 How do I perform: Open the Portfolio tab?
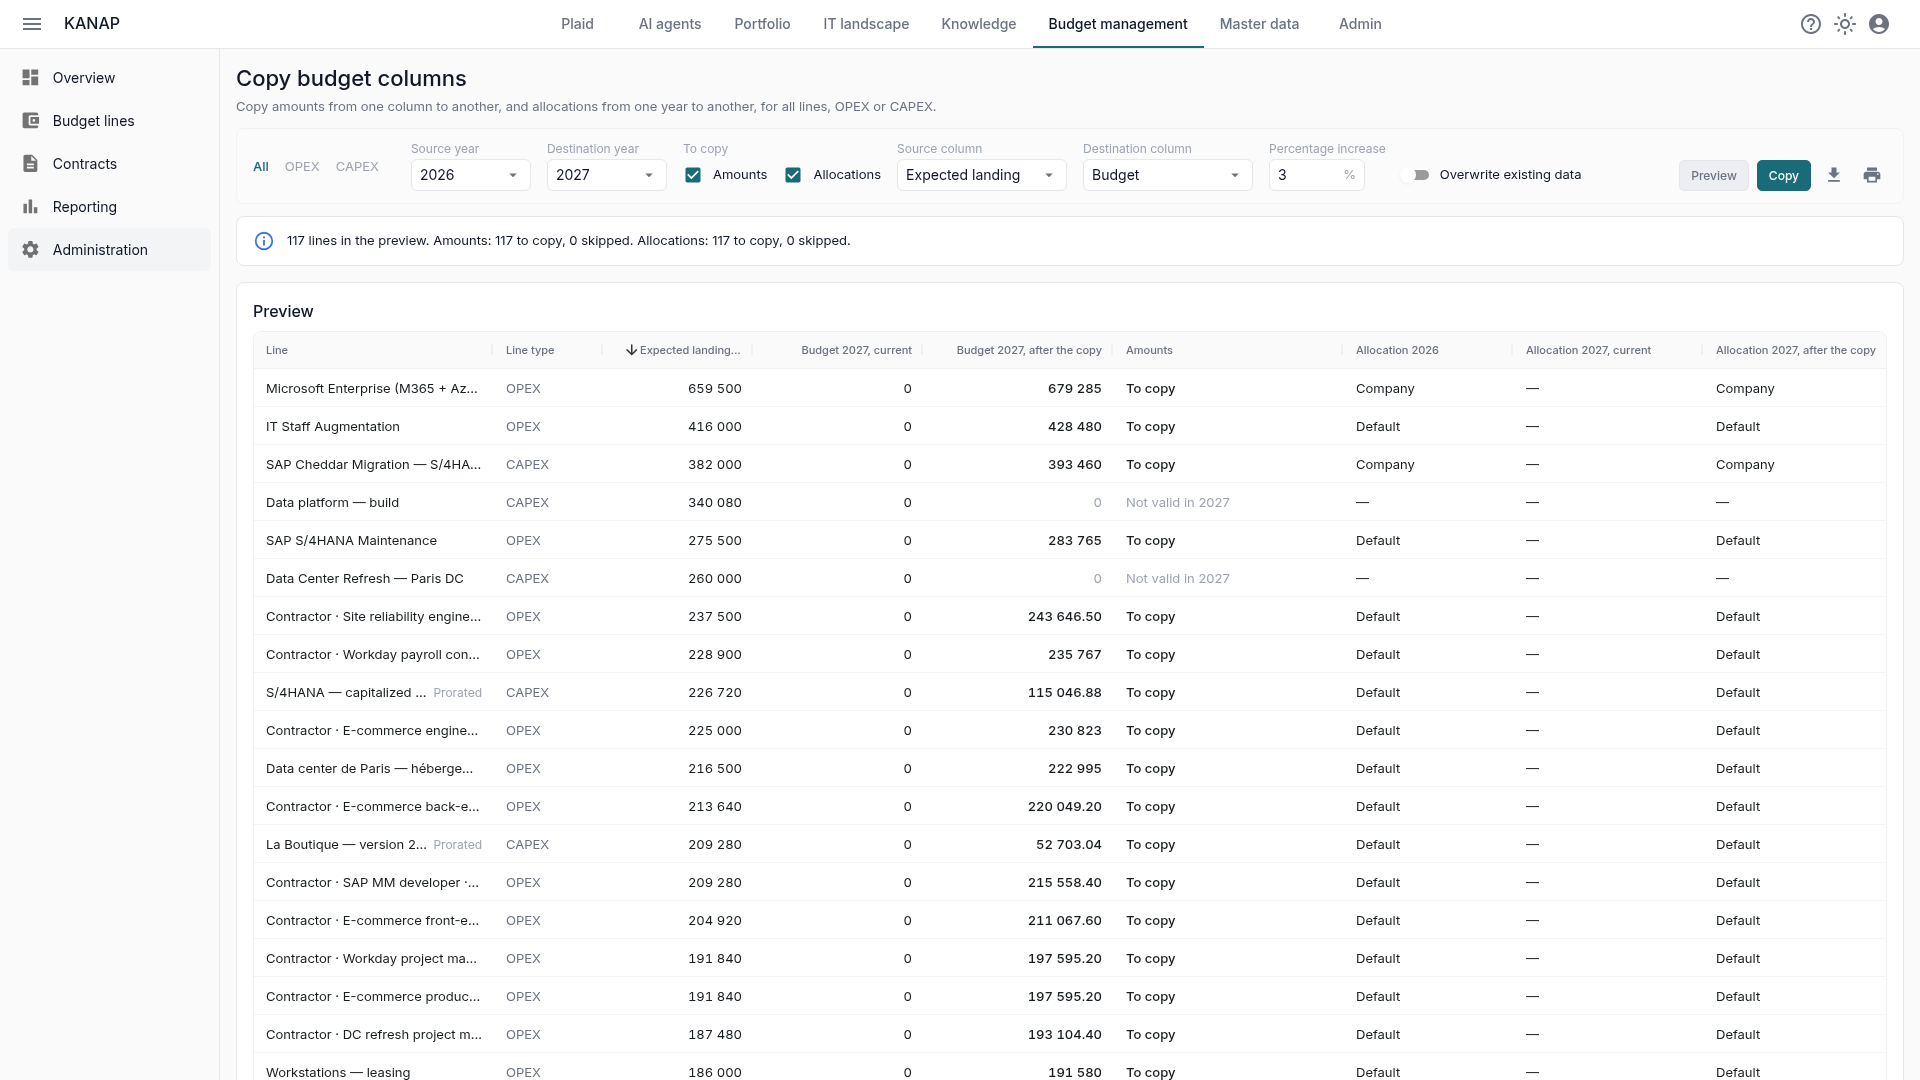[762, 24]
